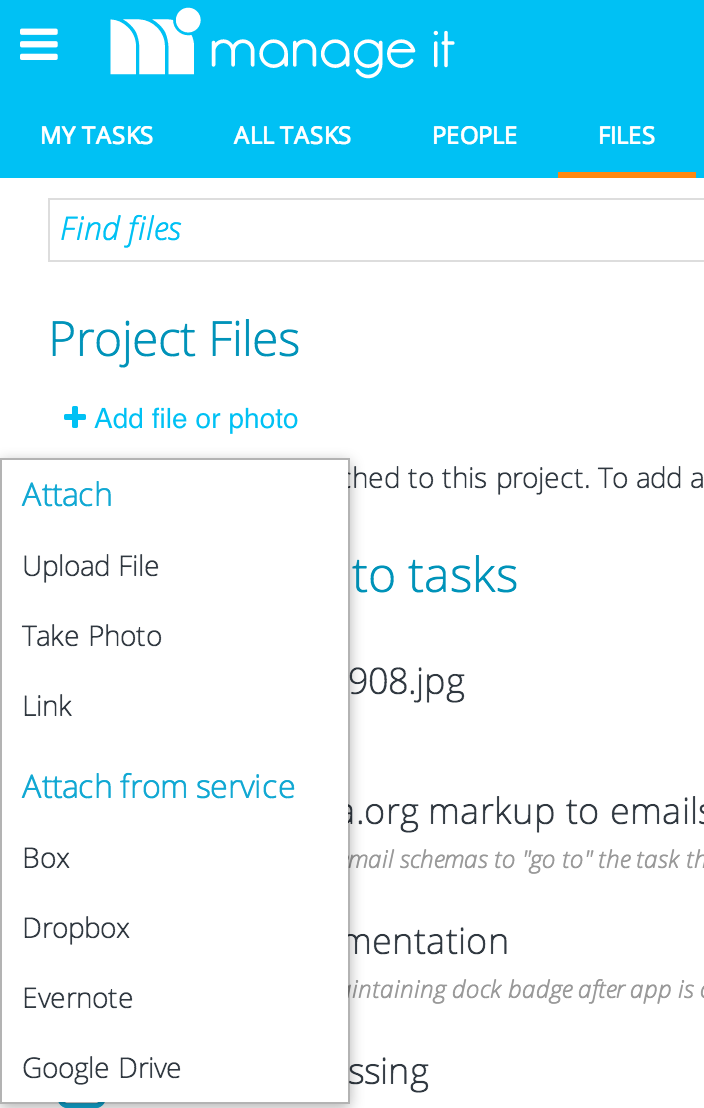
Task: Open the item ending in 'ssing'
Action: point(389,1071)
